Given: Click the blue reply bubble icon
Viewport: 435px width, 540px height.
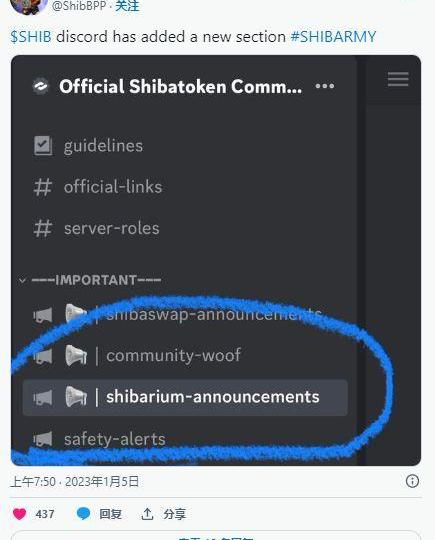Looking at the screenshot, I should coord(83,514).
